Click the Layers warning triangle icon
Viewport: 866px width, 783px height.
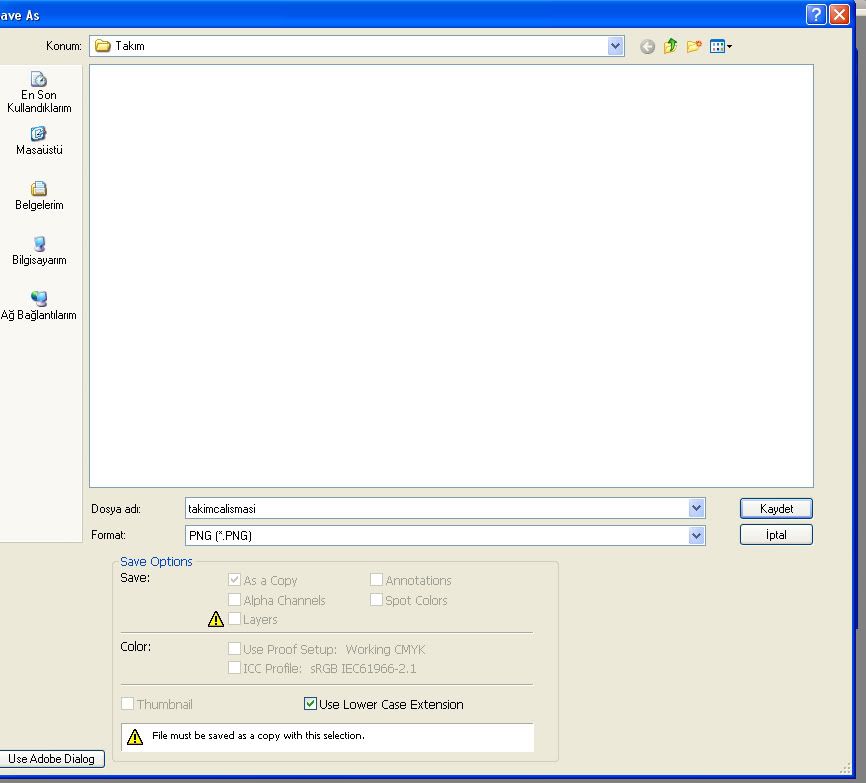click(215, 619)
